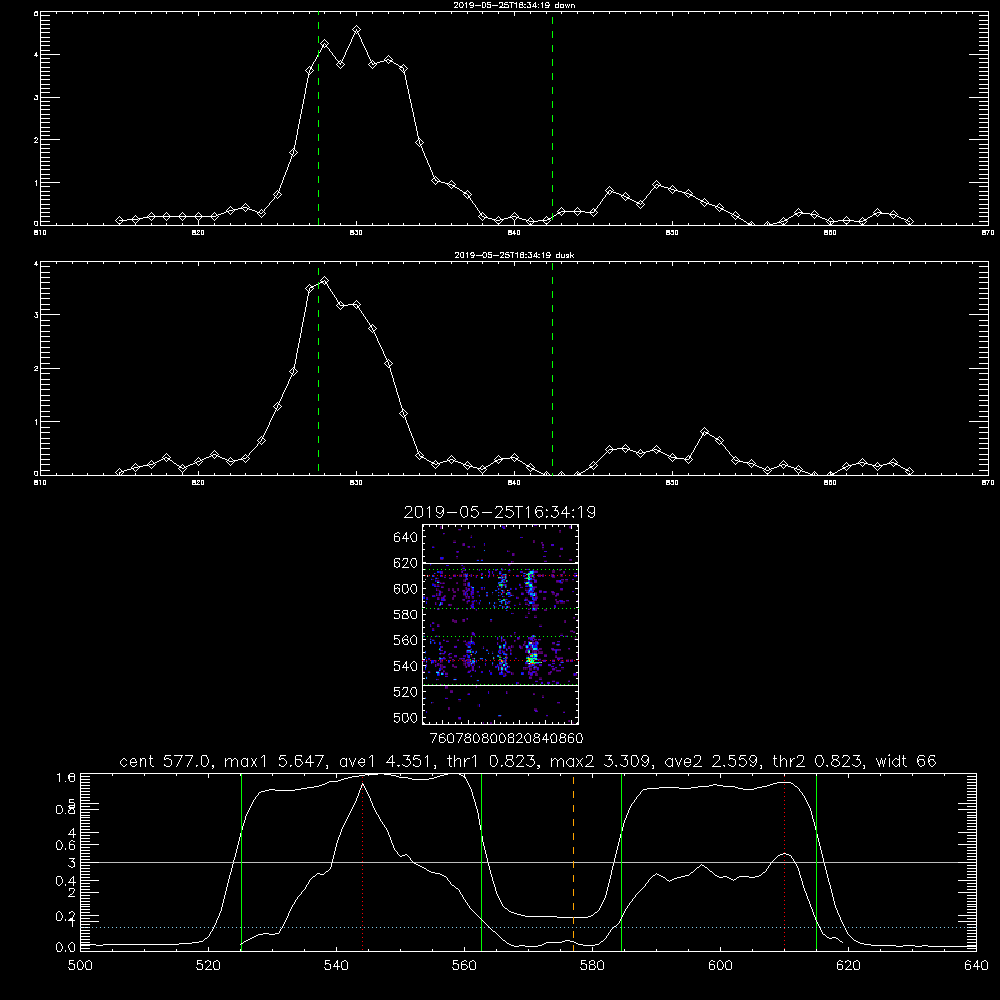This screenshot has height=1000, width=1000.
Task: Select the green boundary line near 585 in bottom plot
Action: pyautogui.click(x=621, y=861)
